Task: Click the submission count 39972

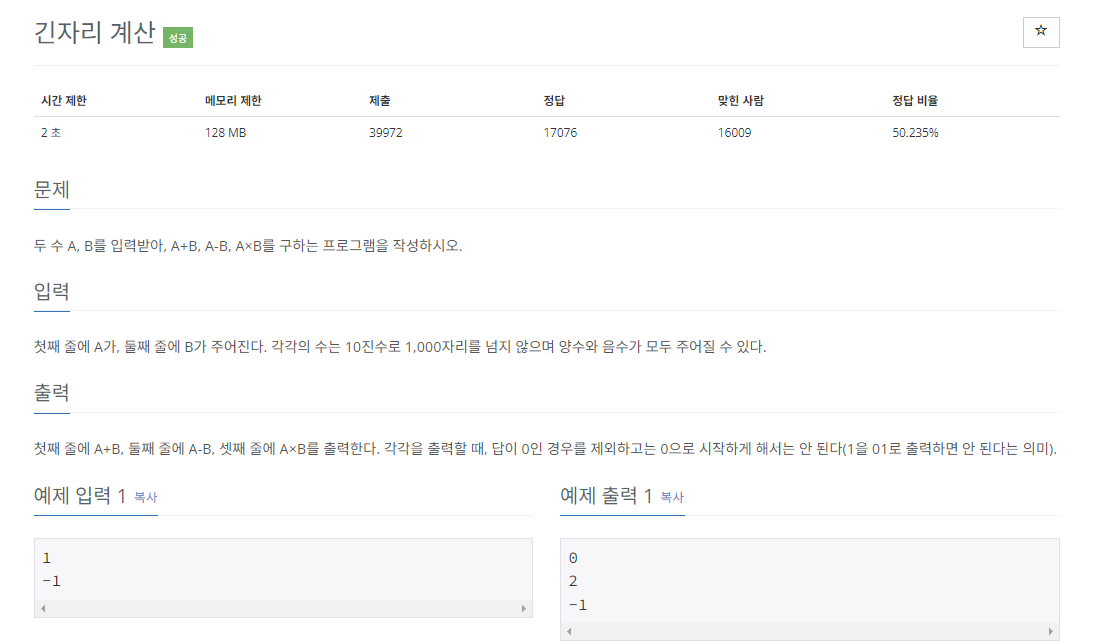Action: tap(386, 133)
